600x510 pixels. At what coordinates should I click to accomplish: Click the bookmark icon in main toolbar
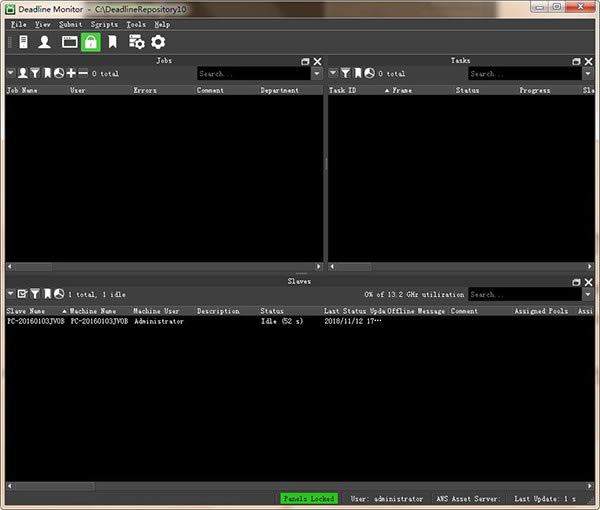[x=113, y=42]
